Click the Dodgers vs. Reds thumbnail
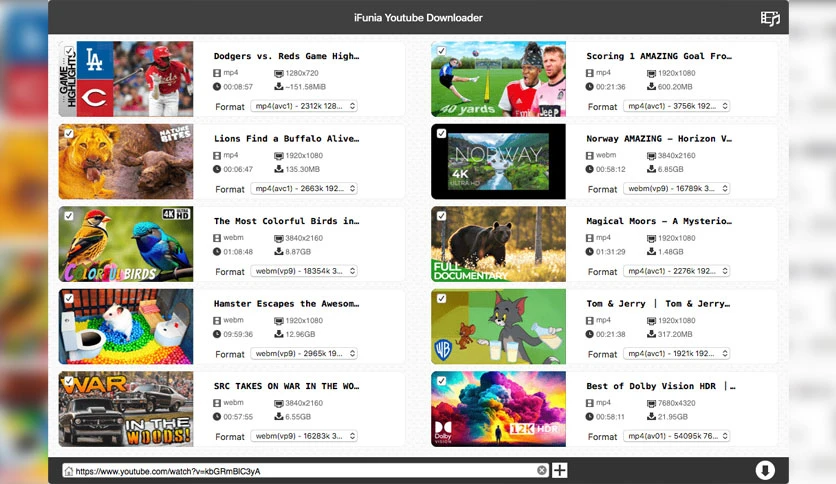The image size is (836, 484). (x=126, y=79)
